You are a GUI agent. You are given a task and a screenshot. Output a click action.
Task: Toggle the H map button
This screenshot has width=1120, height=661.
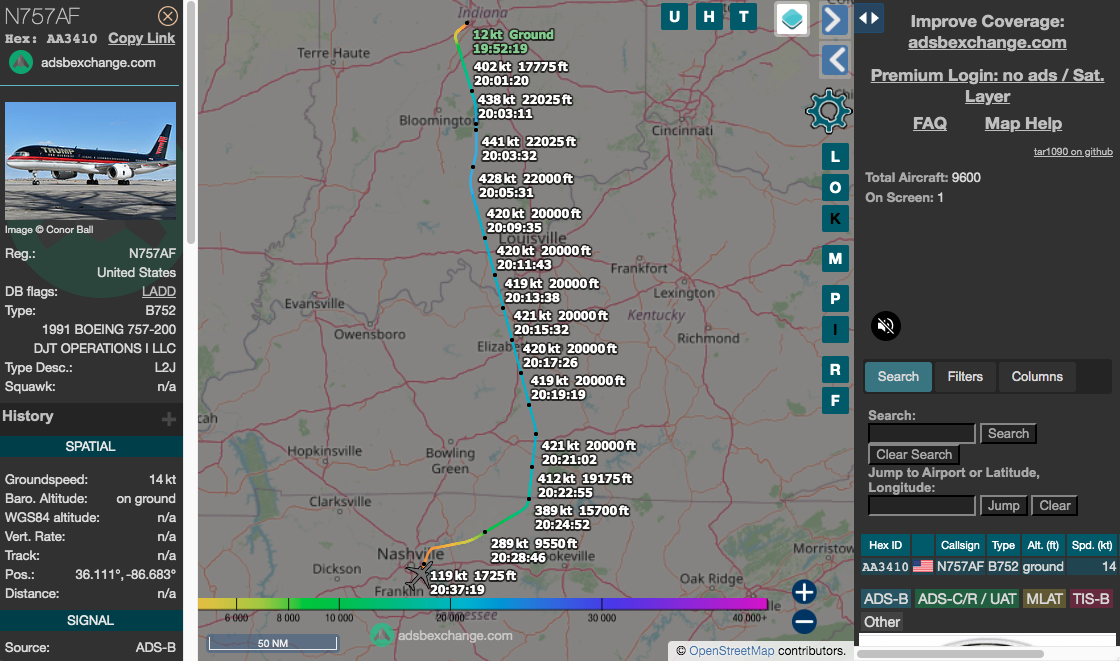click(709, 16)
